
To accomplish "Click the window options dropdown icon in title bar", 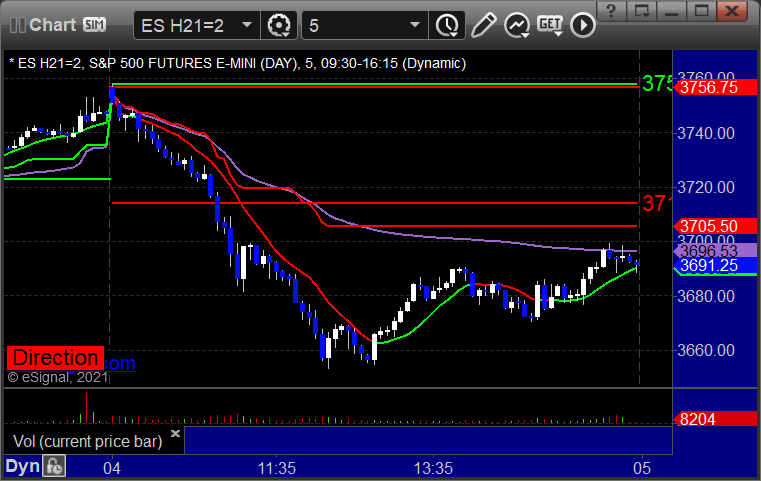I will pos(641,11).
